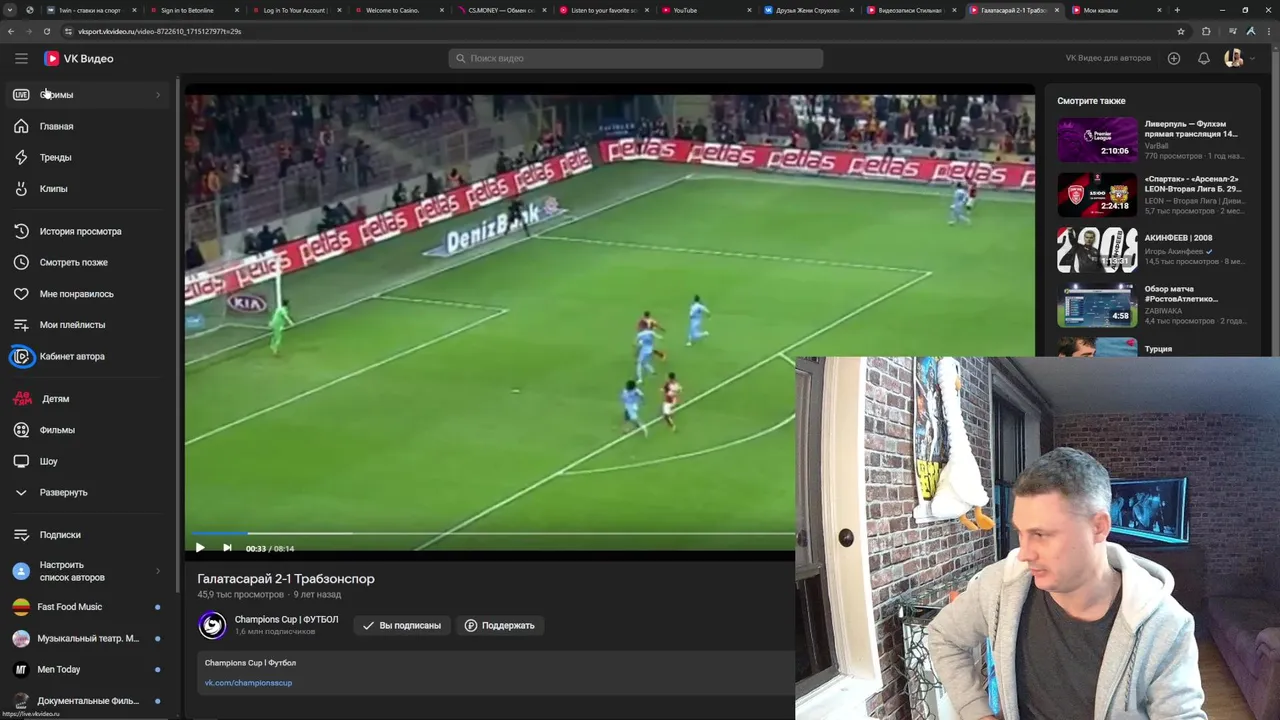Viewport: 1280px width, 720px height.
Task: Open Ливерпуль — Фулхэм recommended video
Action: click(x=1153, y=140)
